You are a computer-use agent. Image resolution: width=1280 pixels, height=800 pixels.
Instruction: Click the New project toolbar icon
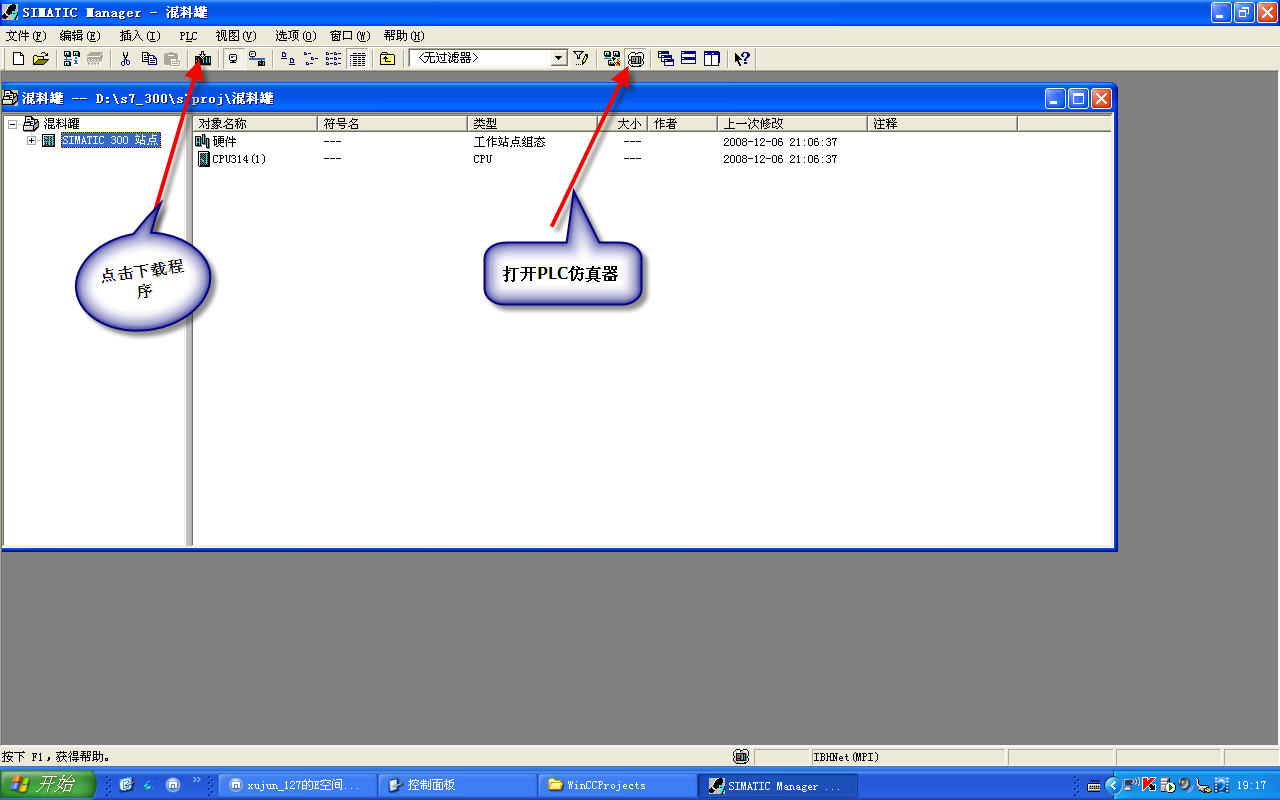point(18,59)
